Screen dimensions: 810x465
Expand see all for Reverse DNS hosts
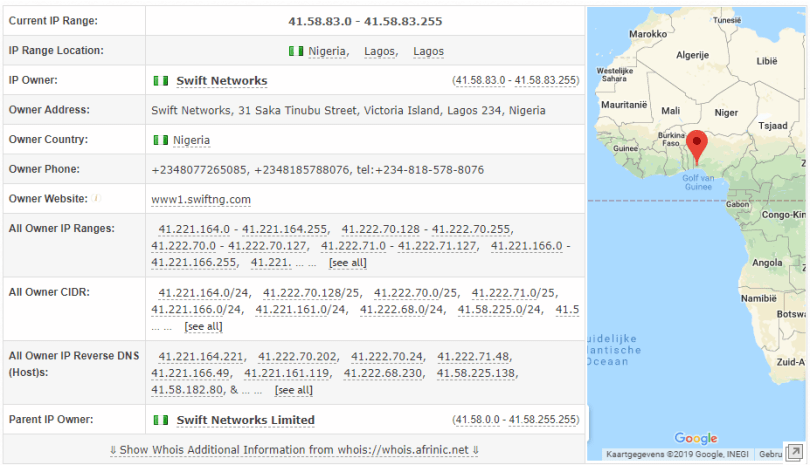(x=293, y=391)
